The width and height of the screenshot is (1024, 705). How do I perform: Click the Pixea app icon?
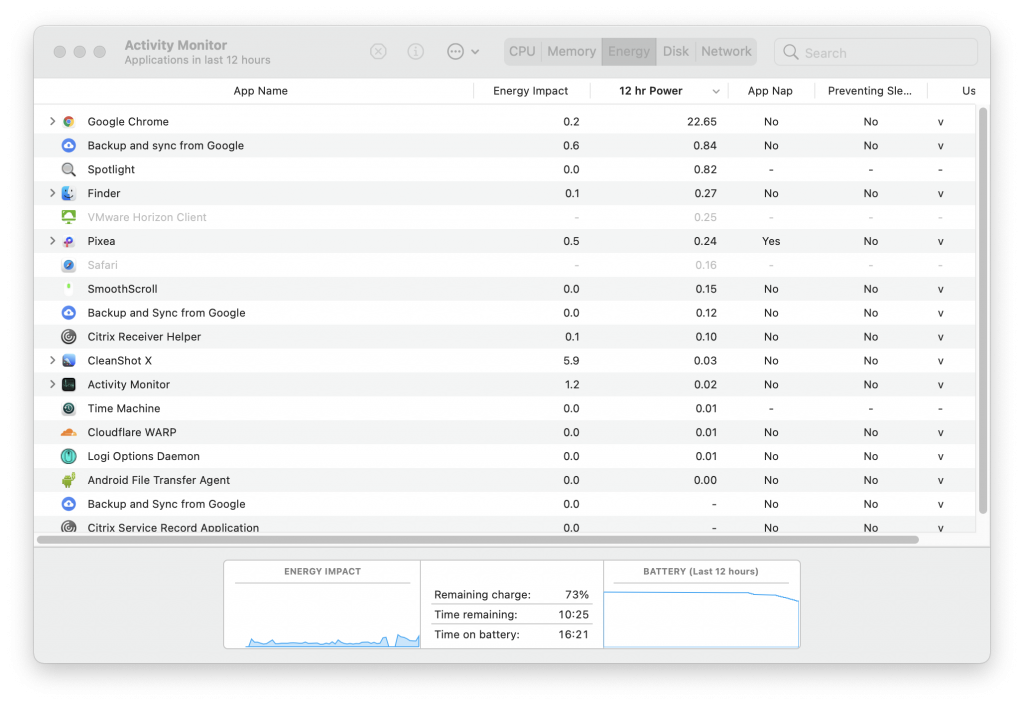tap(69, 242)
